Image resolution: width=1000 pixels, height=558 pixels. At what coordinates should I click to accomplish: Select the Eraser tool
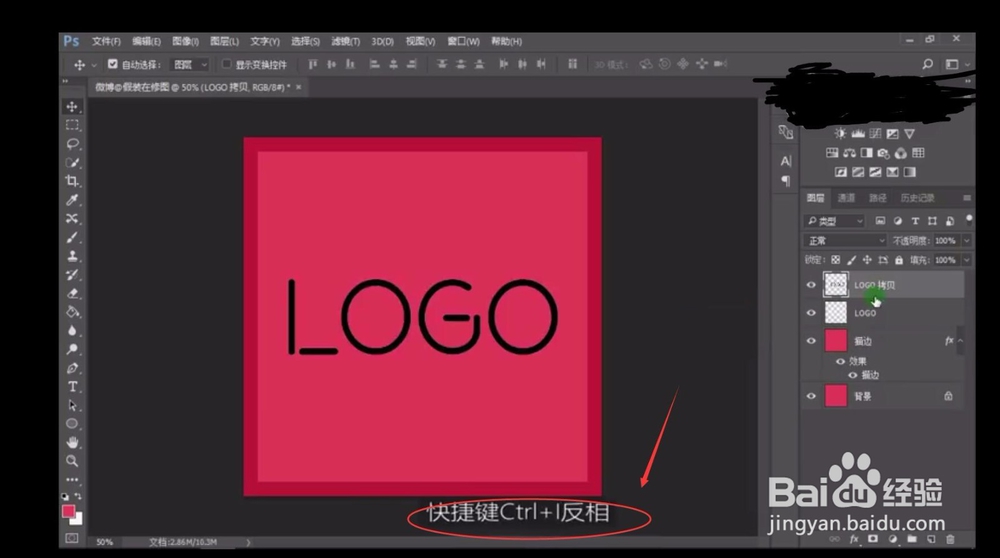pyautogui.click(x=72, y=293)
